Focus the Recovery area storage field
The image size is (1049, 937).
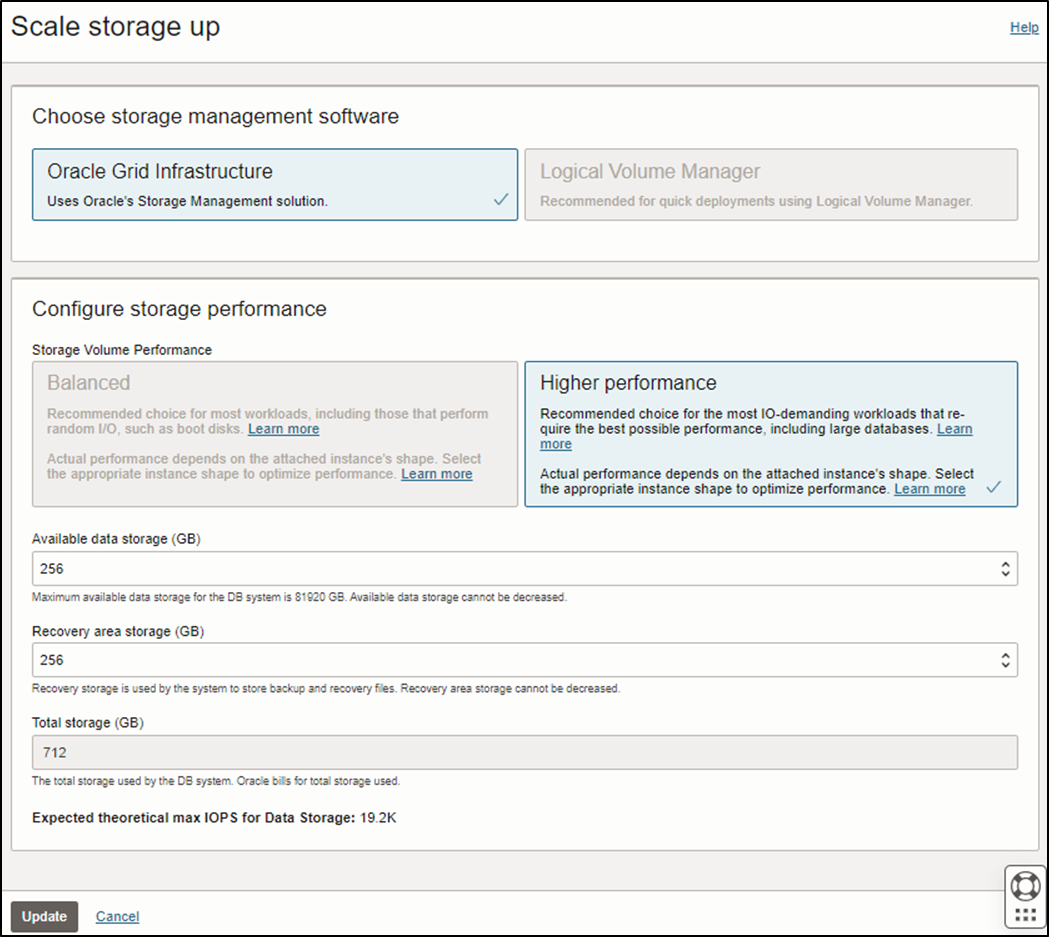coord(525,660)
